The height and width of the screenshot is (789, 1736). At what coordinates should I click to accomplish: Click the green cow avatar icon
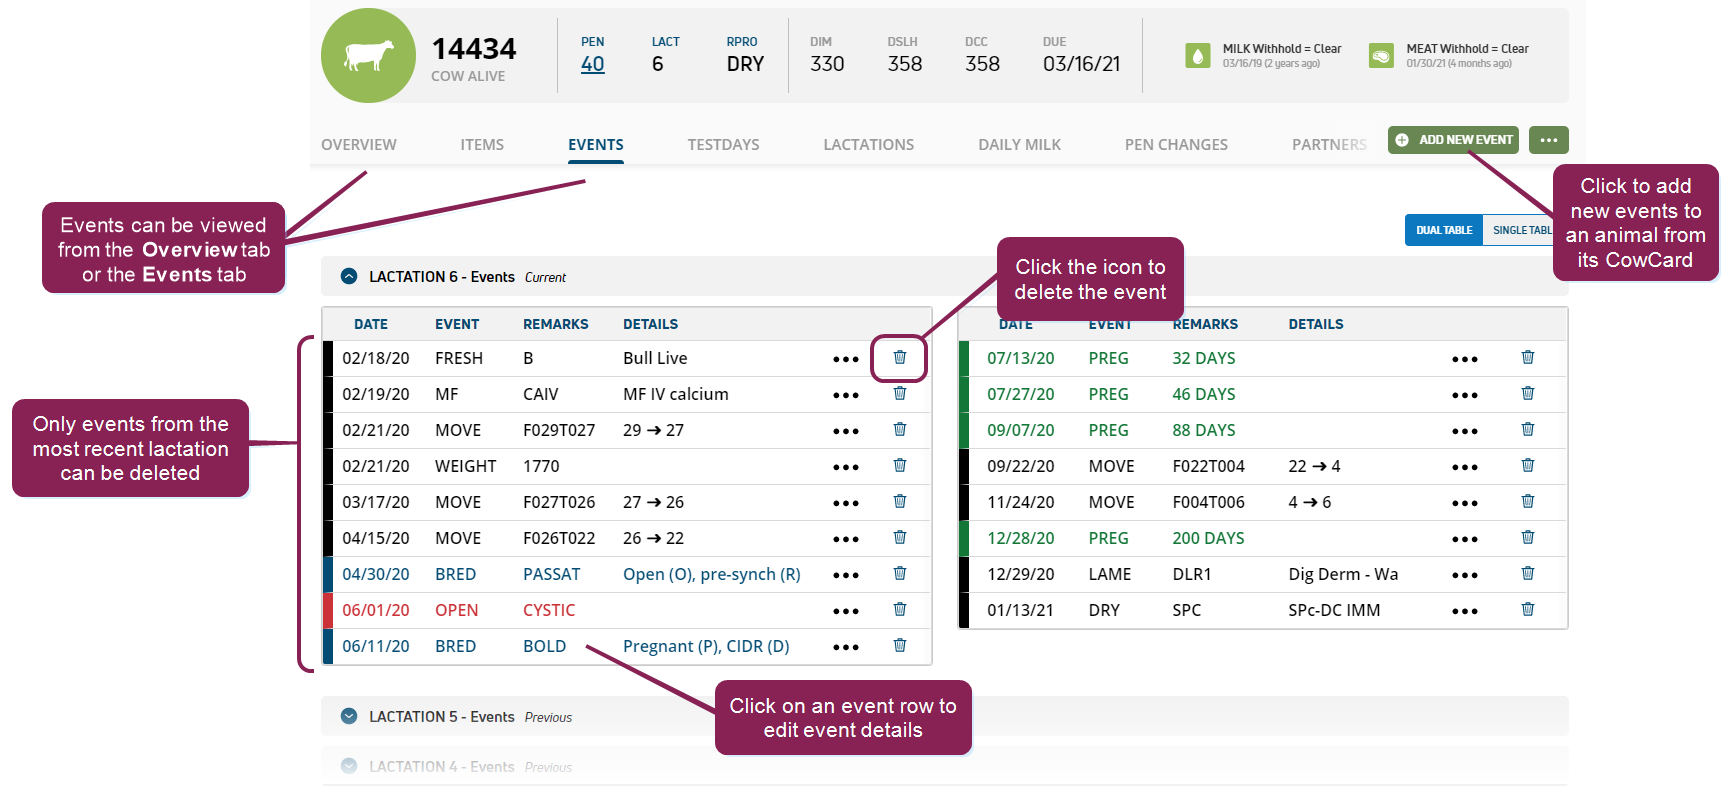[x=368, y=56]
